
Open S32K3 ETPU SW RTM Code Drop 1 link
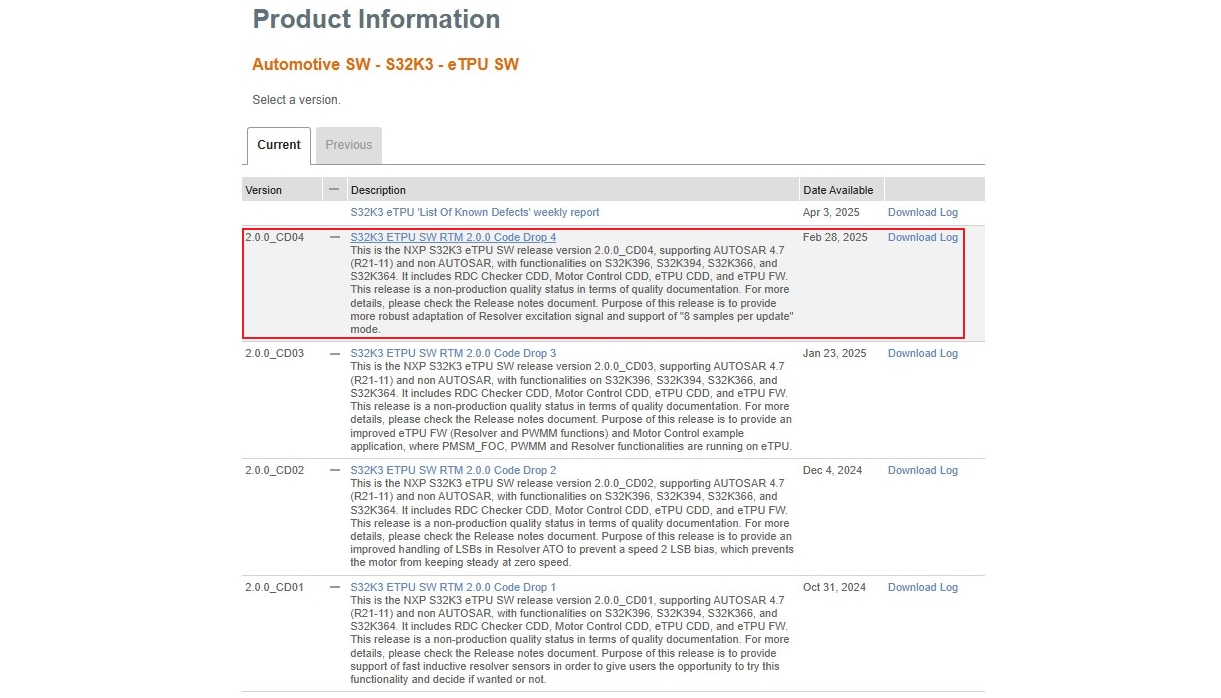(453, 588)
